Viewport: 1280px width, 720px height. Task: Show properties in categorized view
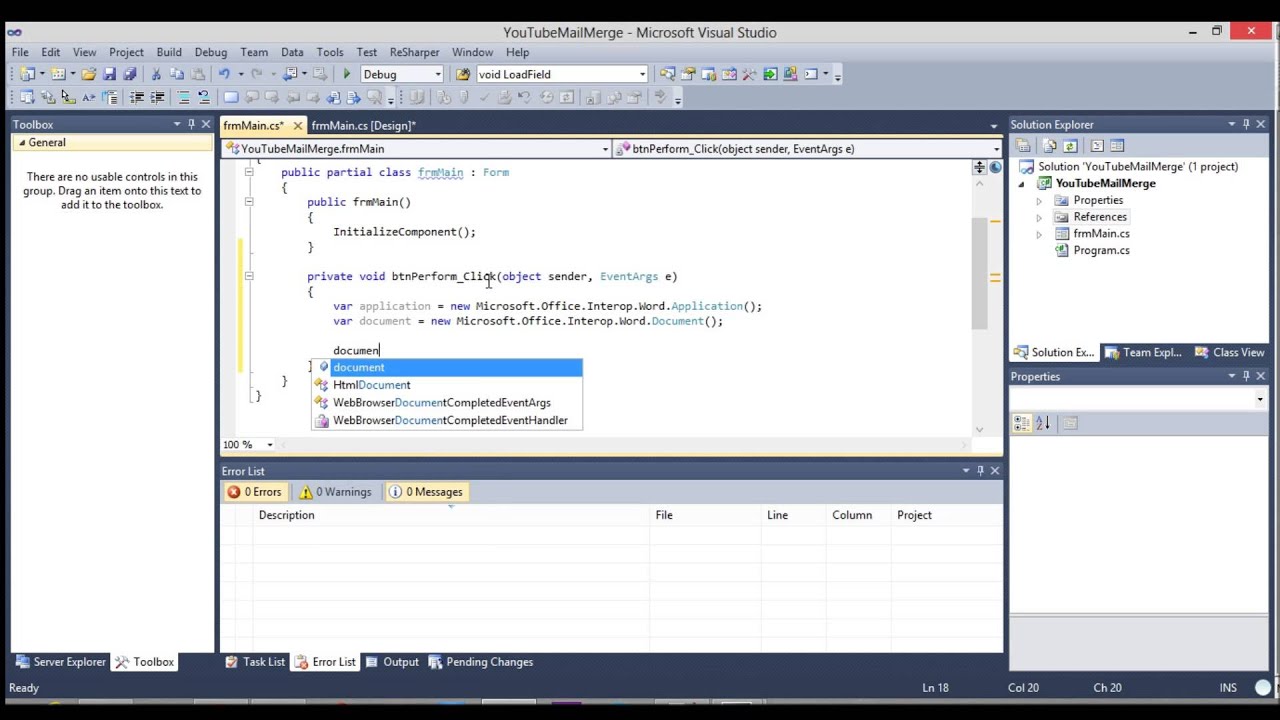pos(1022,423)
